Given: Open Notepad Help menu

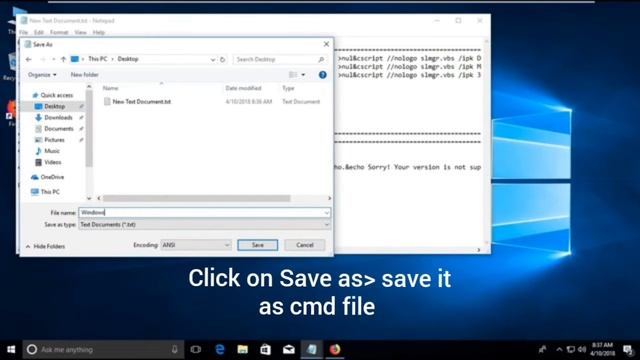Looking at the screenshot, I should (99, 32).
